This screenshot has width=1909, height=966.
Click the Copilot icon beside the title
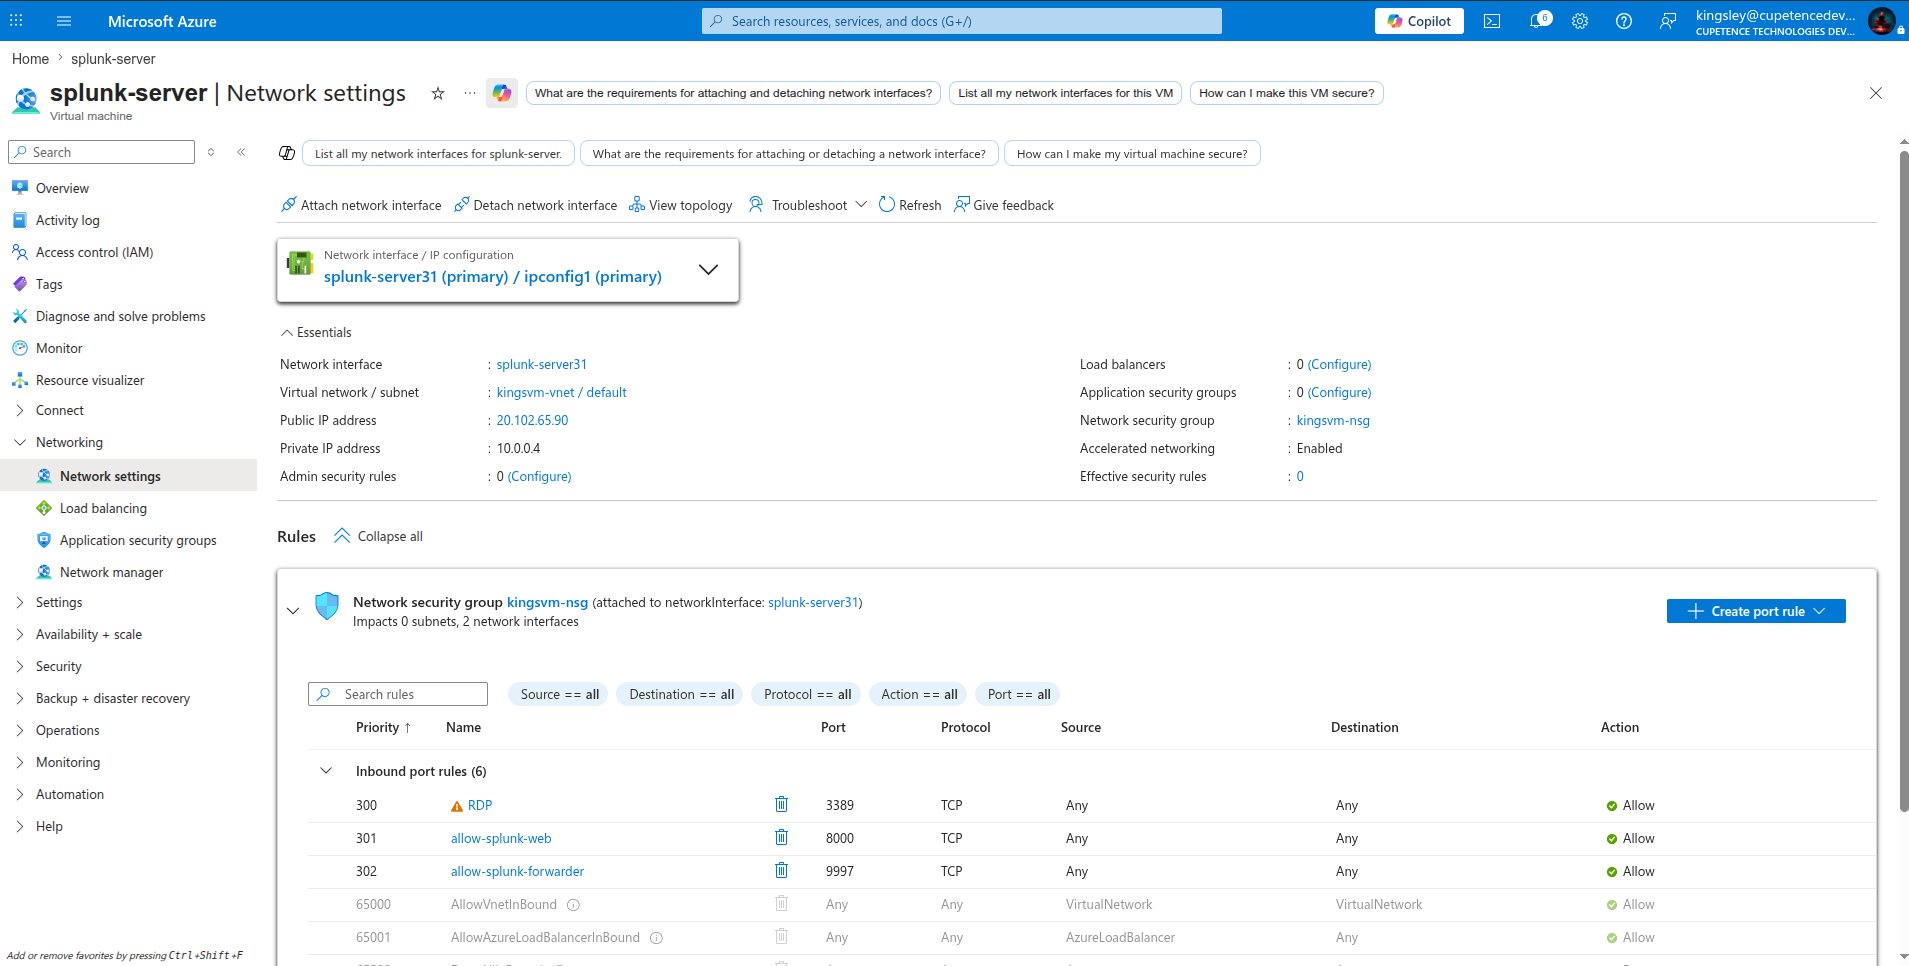[x=502, y=93]
